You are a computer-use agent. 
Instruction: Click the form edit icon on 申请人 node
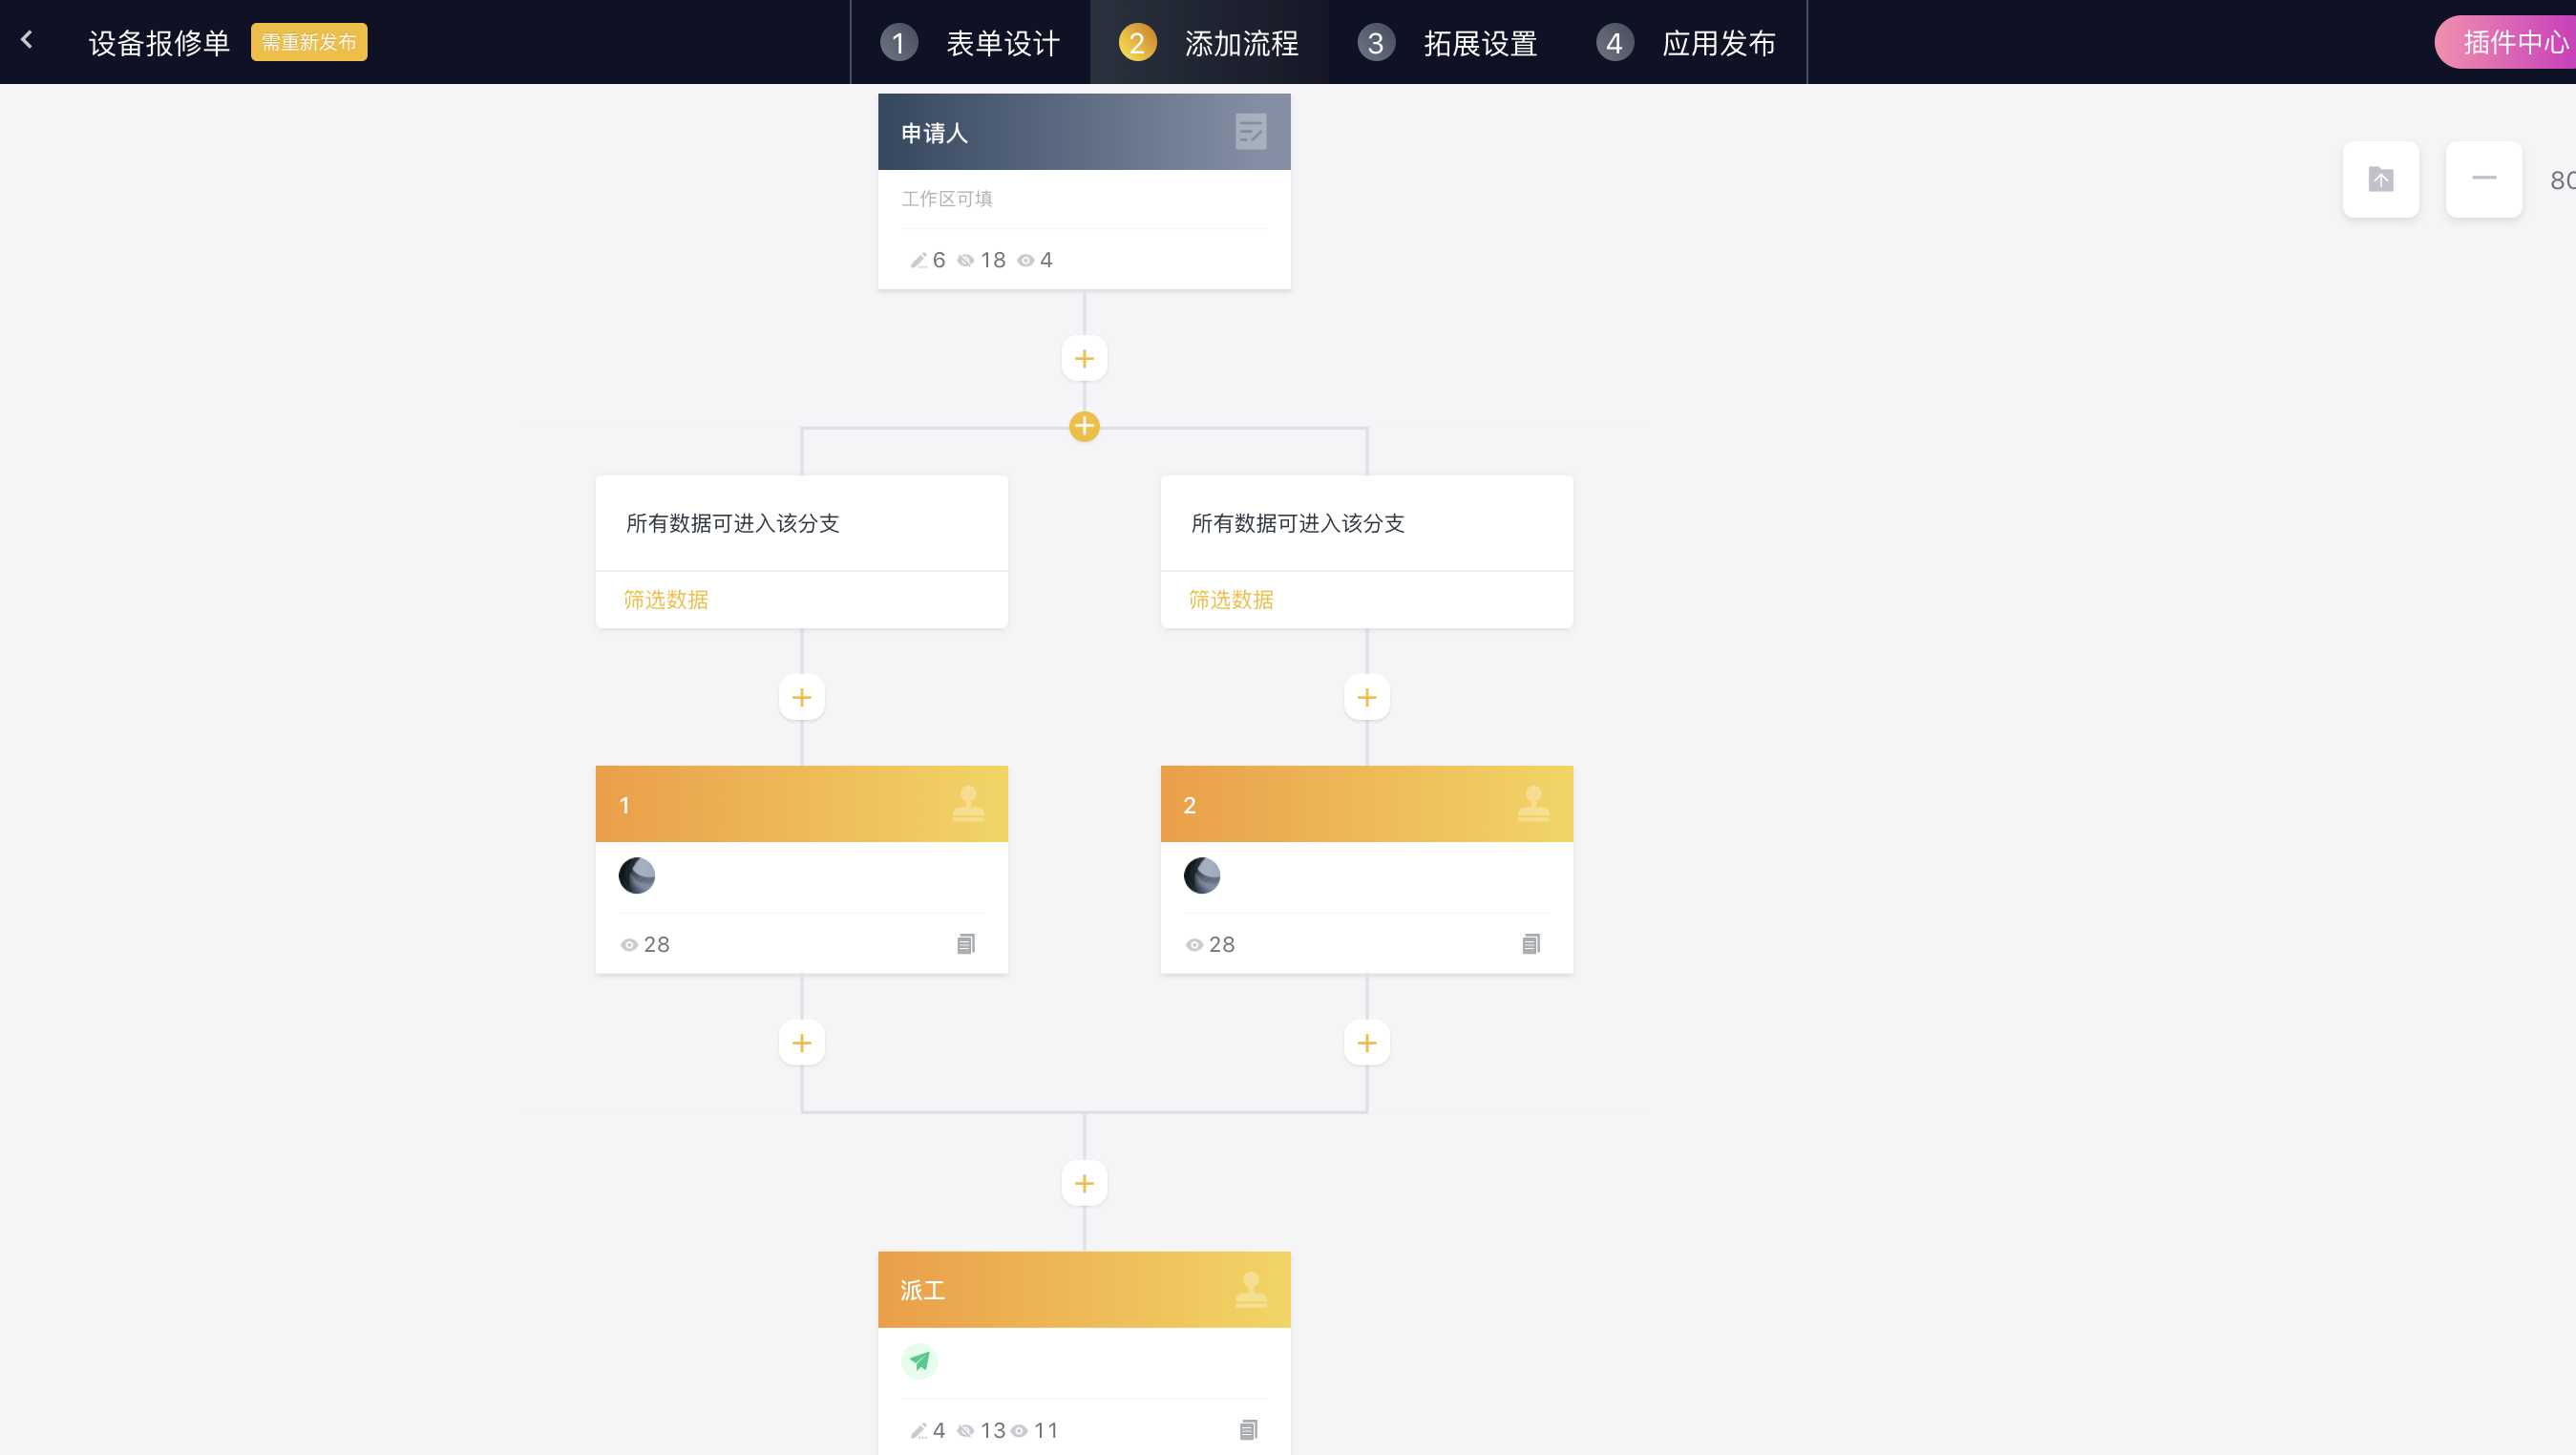click(x=1251, y=132)
